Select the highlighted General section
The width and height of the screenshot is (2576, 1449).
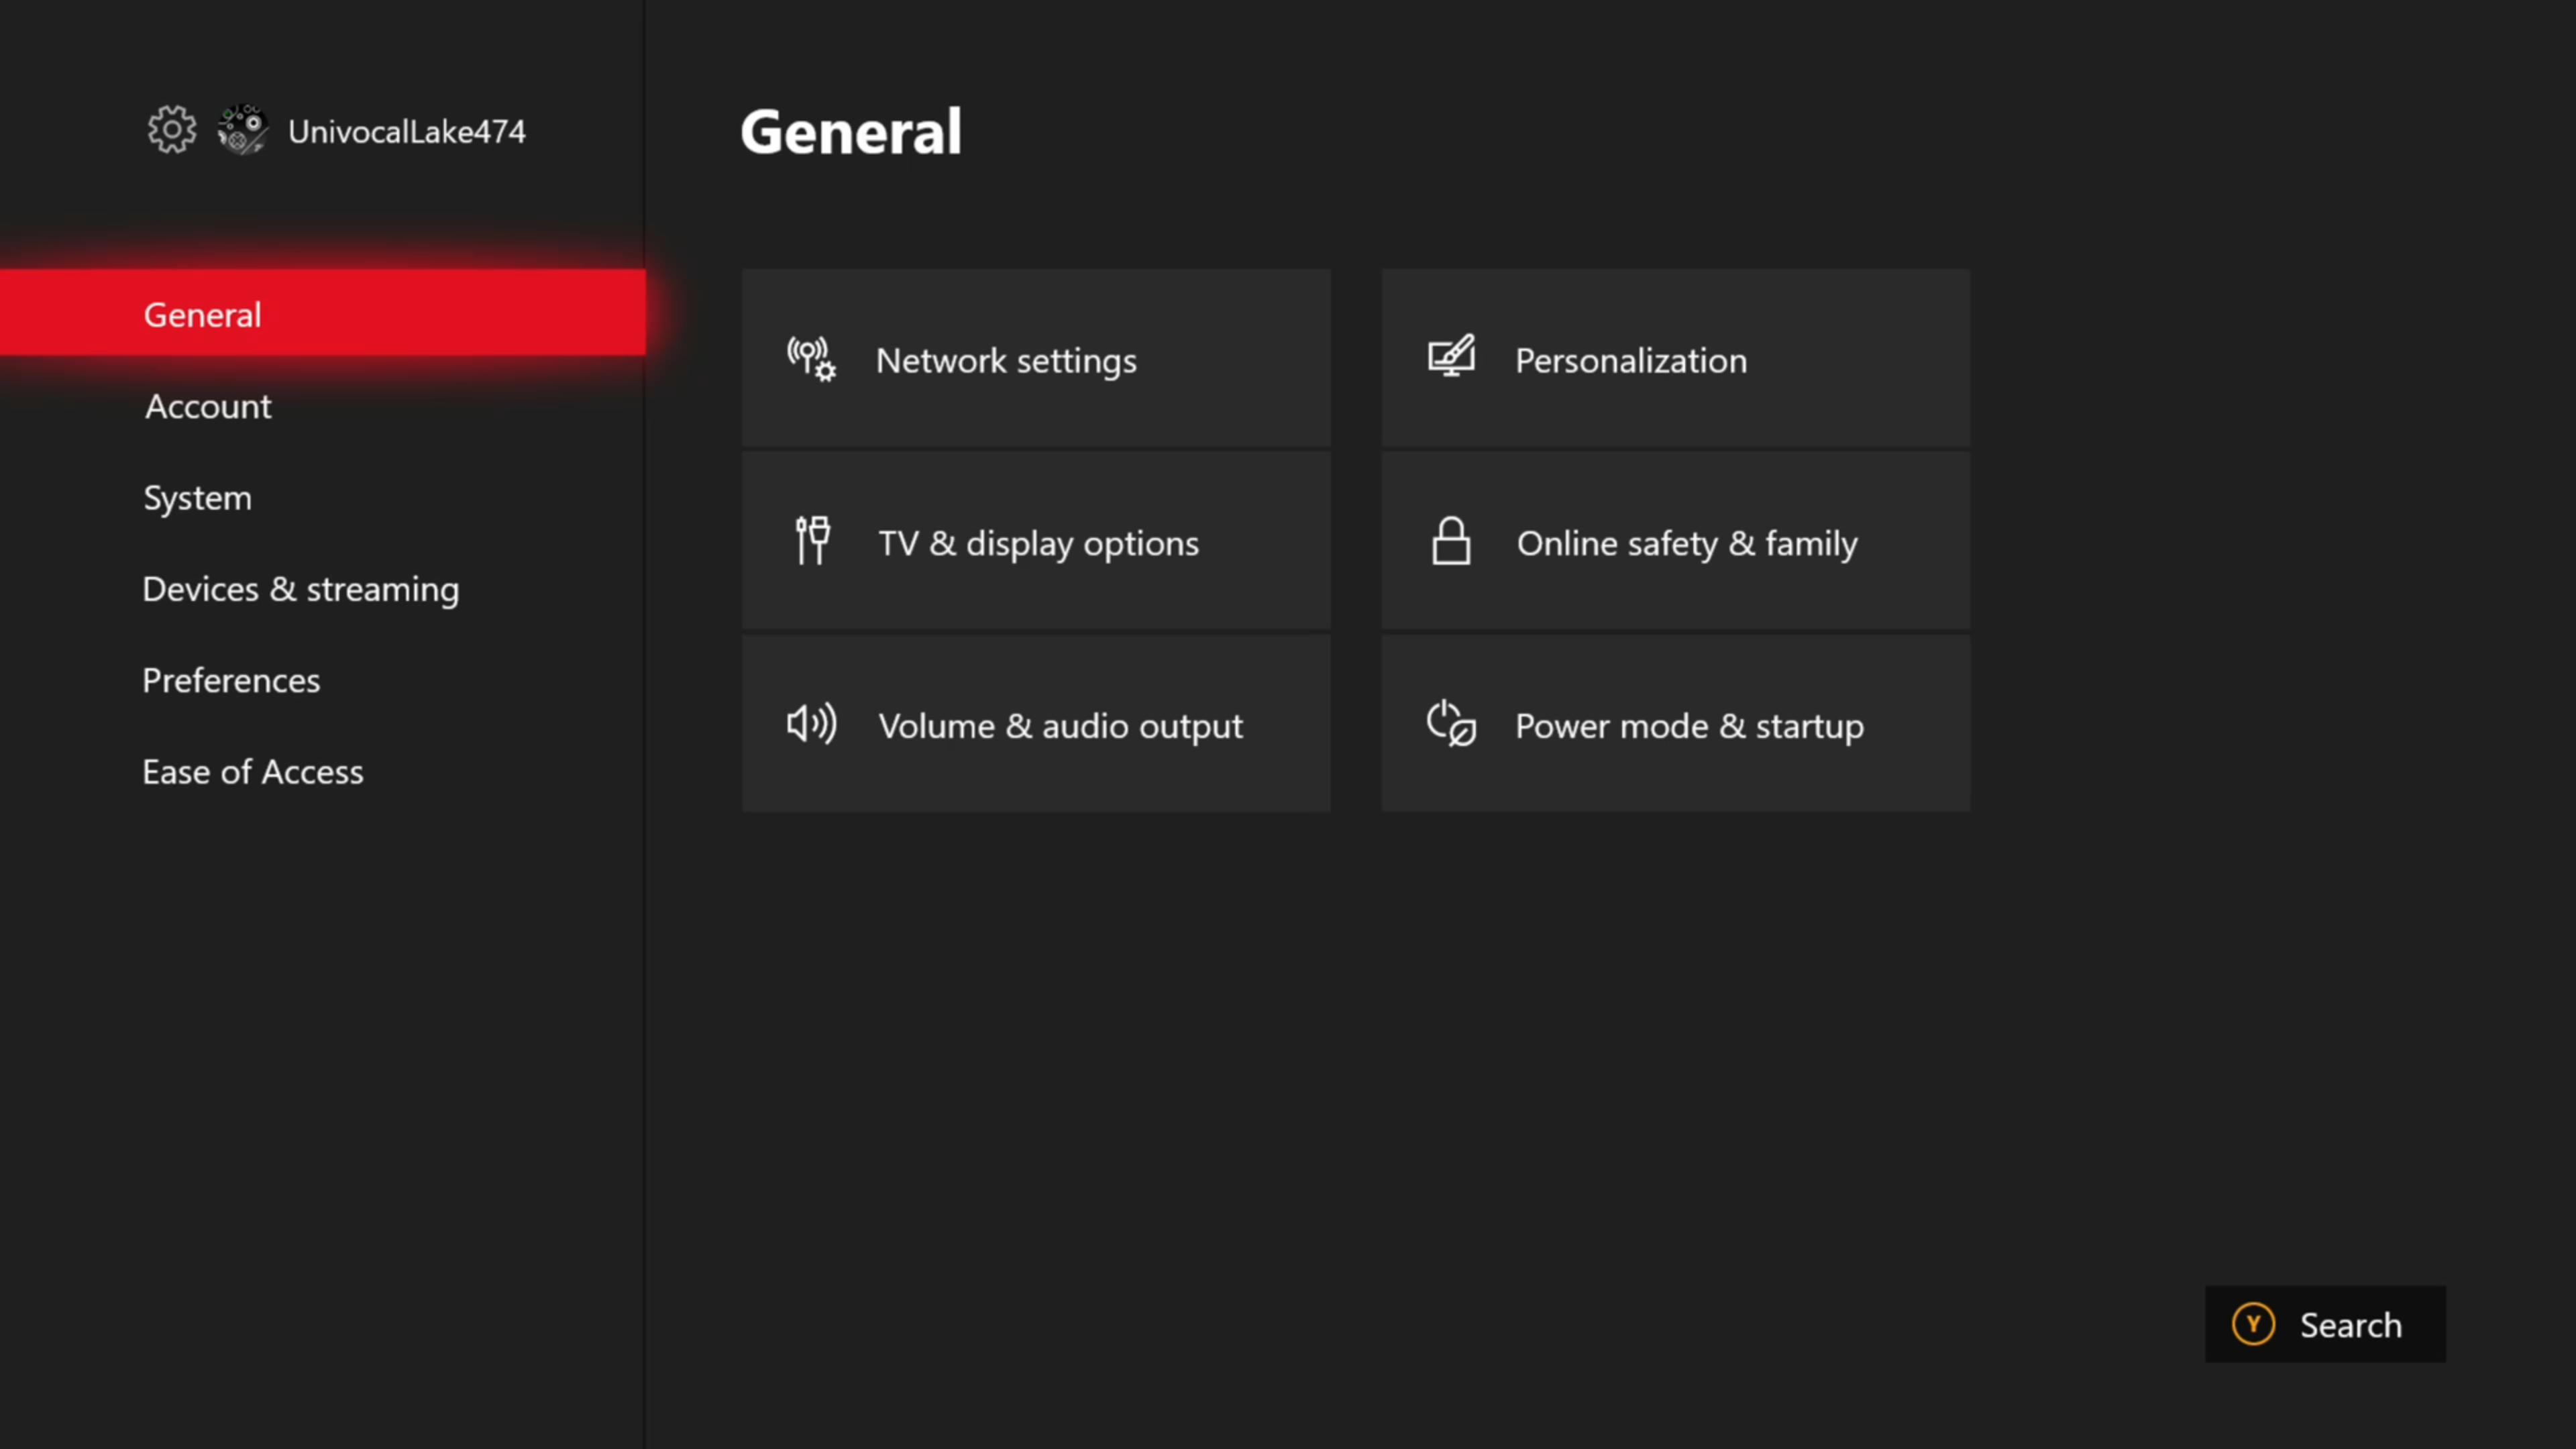pos(202,313)
